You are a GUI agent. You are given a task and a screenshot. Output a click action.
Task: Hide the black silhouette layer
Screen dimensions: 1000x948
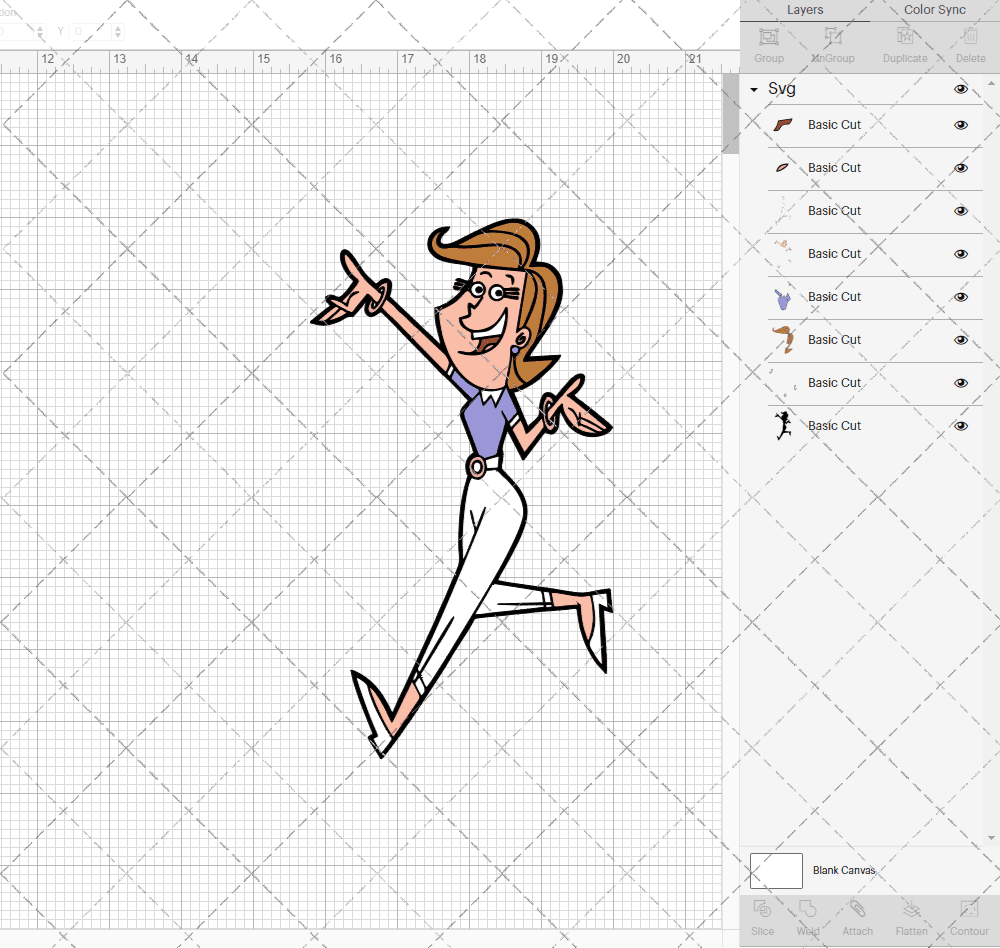[x=960, y=426]
